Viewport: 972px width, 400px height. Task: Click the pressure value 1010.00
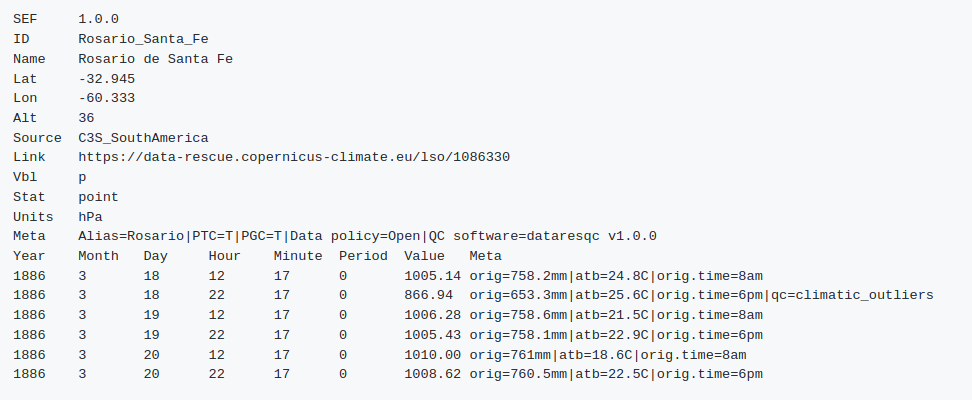pyautogui.click(x=432, y=354)
